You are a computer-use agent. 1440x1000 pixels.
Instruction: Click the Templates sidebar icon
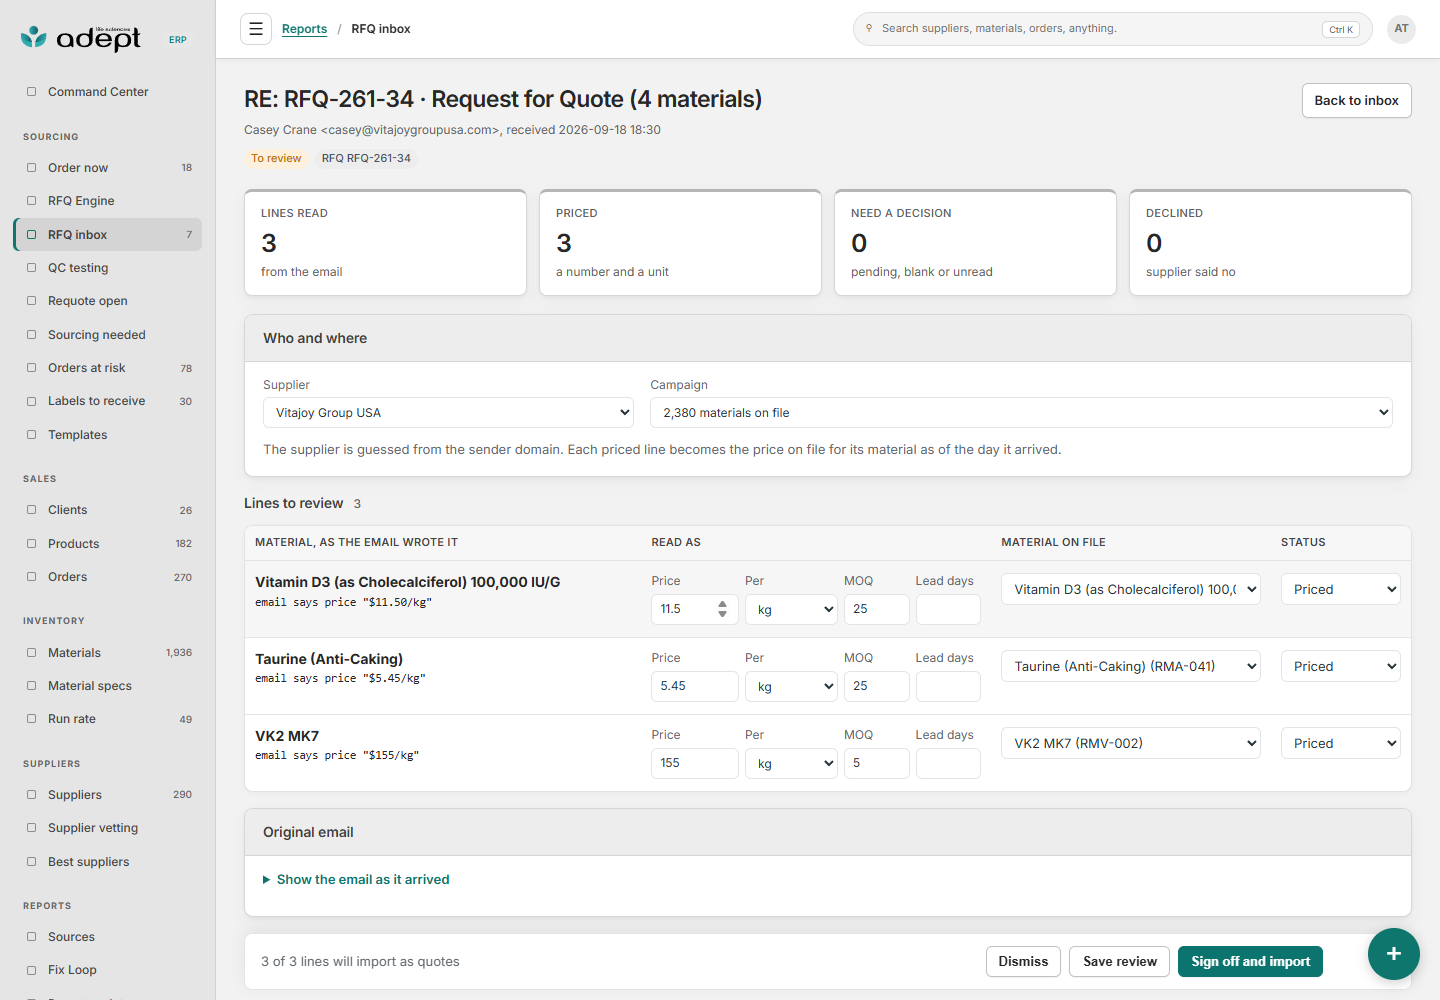pyautogui.click(x=31, y=435)
